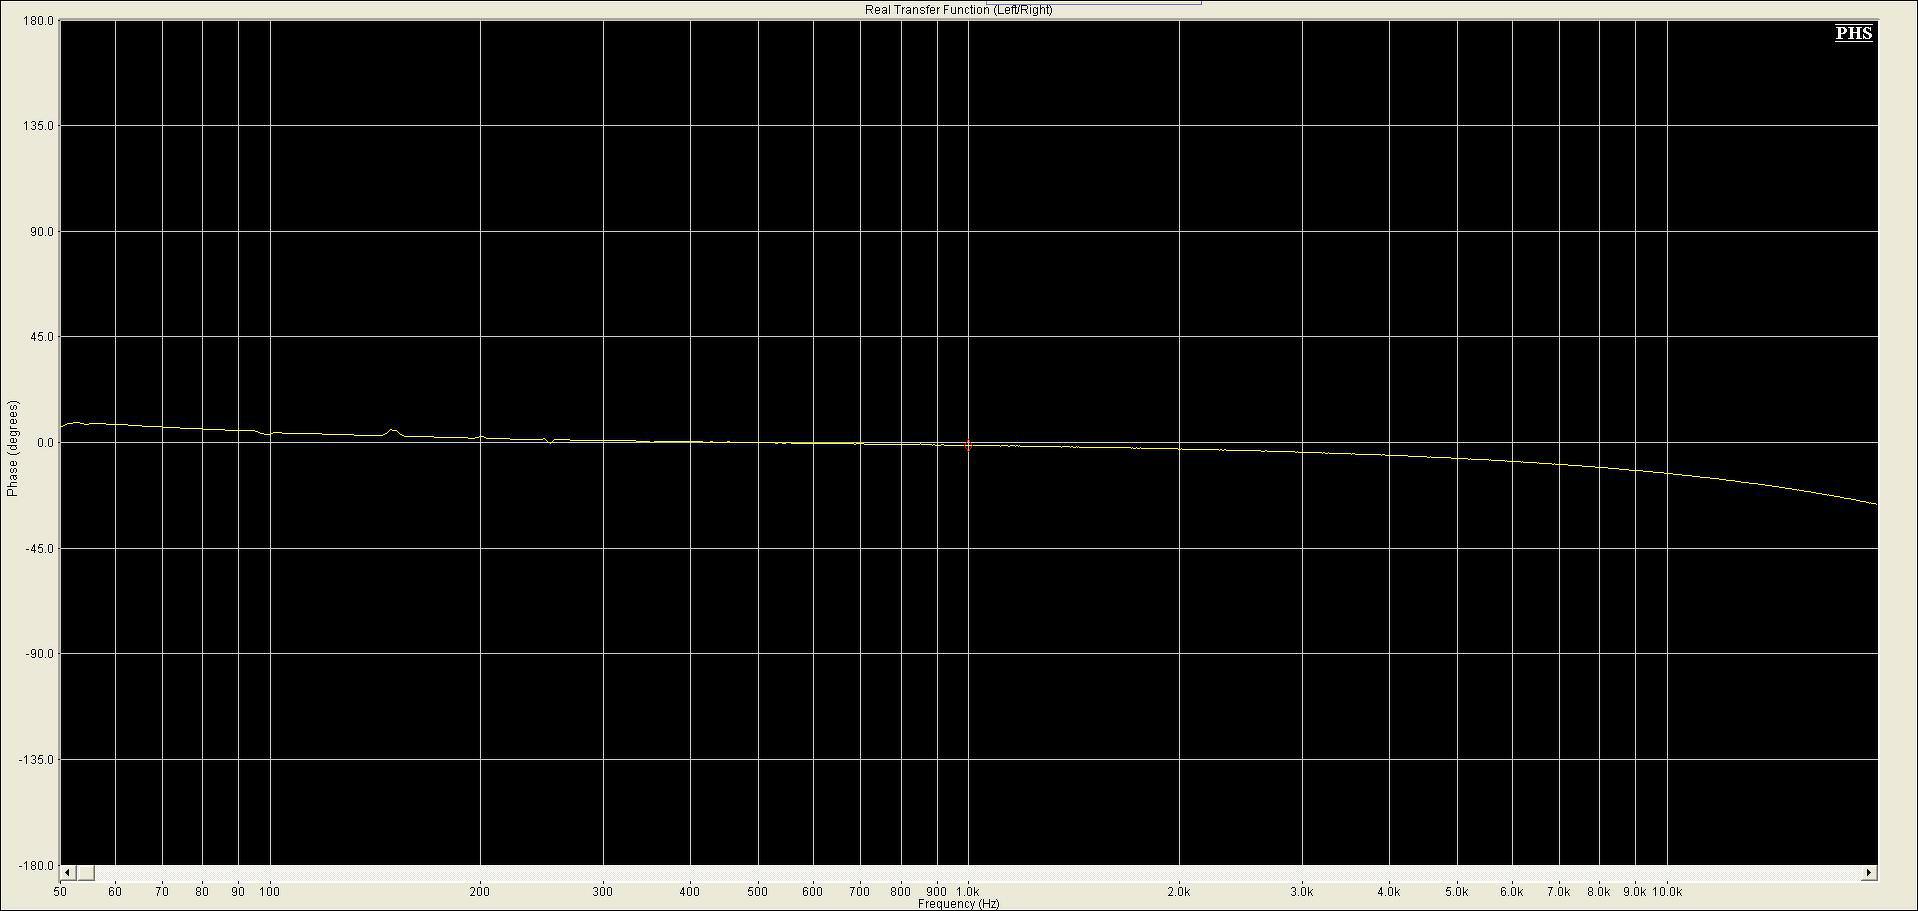
Task: Click the Phase (degrees) axis label
Action: [13, 449]
